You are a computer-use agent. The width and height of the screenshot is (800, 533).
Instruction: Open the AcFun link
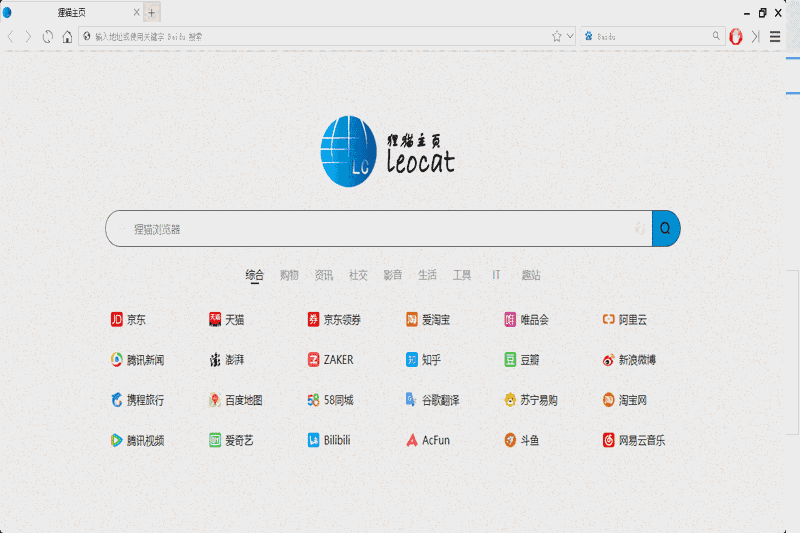428,440
